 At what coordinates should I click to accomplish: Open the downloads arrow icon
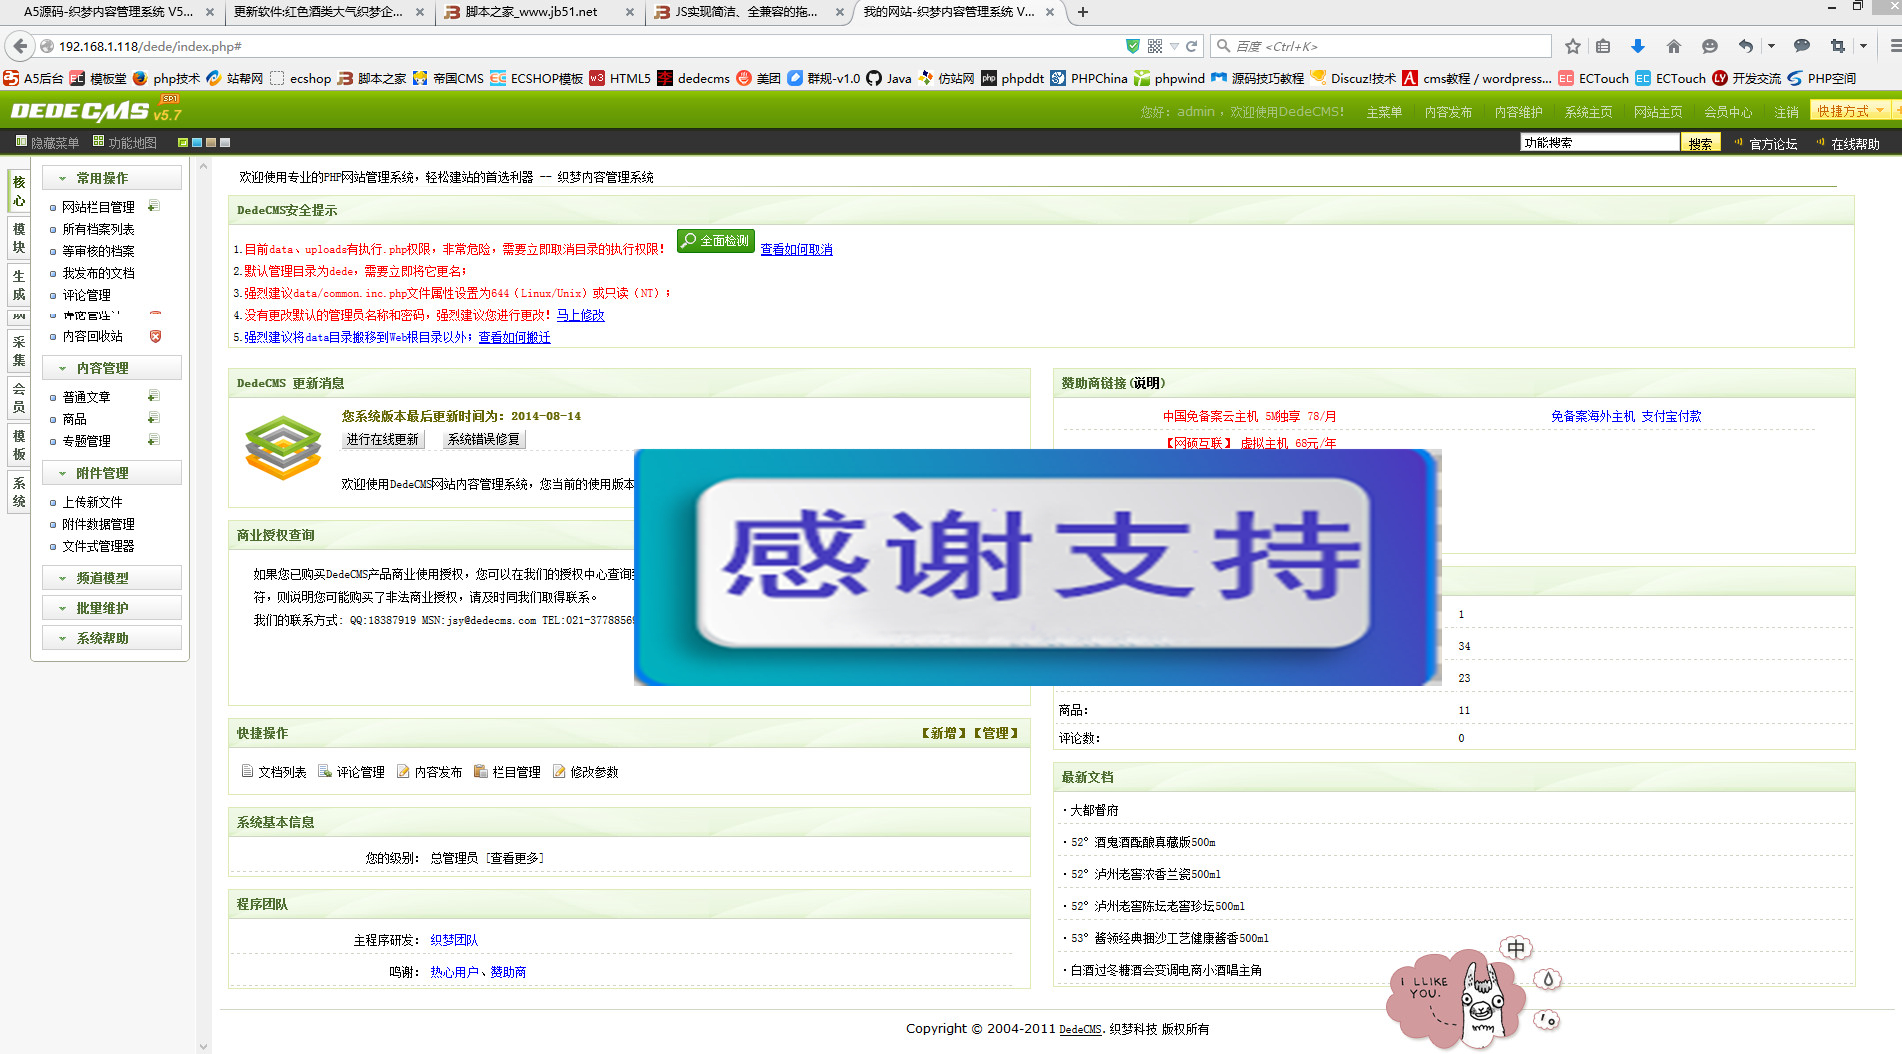tap(1638, 46)
